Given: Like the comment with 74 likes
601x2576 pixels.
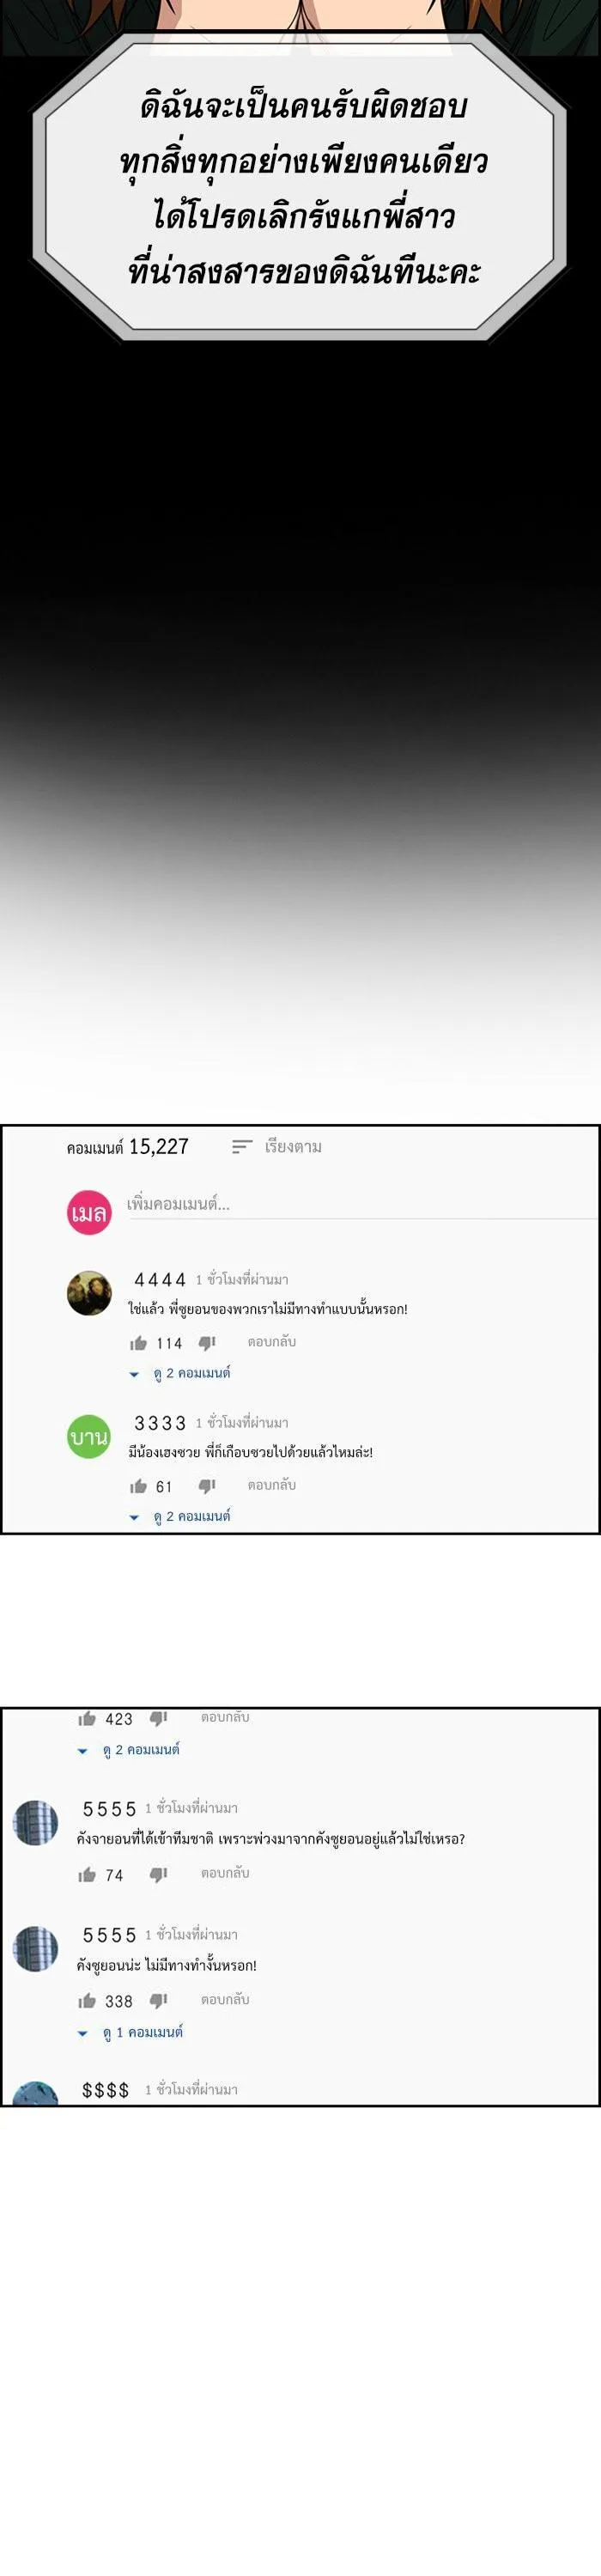Looking at the screenshot, I should coord(87,1874).
